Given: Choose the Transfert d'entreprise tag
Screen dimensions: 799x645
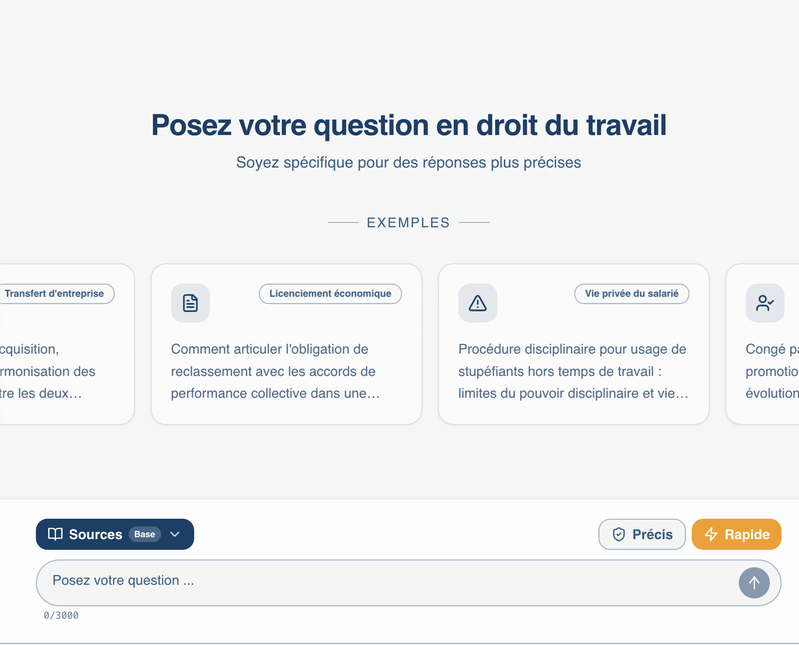Looking at the screenshot, I should point(54,294).
